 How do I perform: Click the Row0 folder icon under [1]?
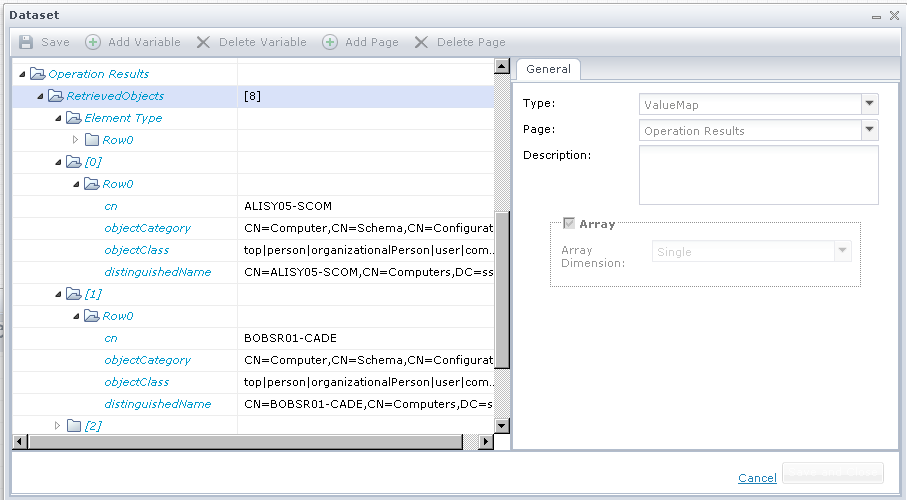(x=91, y=316)
